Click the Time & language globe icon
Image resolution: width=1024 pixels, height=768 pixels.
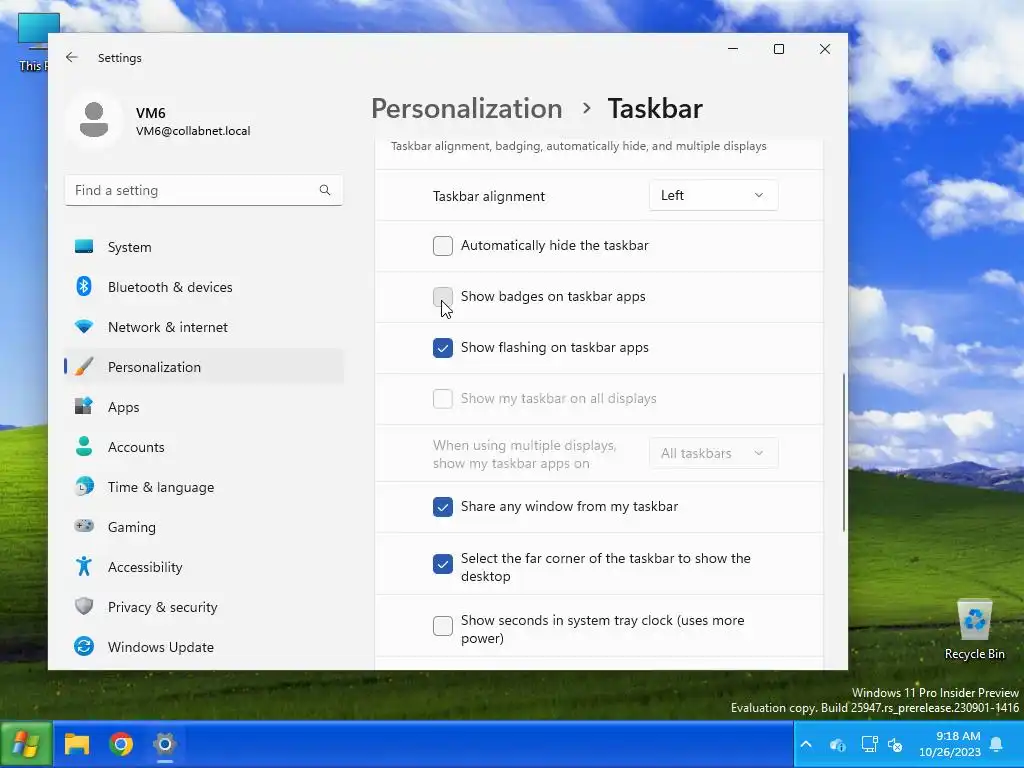pos(84,487)
